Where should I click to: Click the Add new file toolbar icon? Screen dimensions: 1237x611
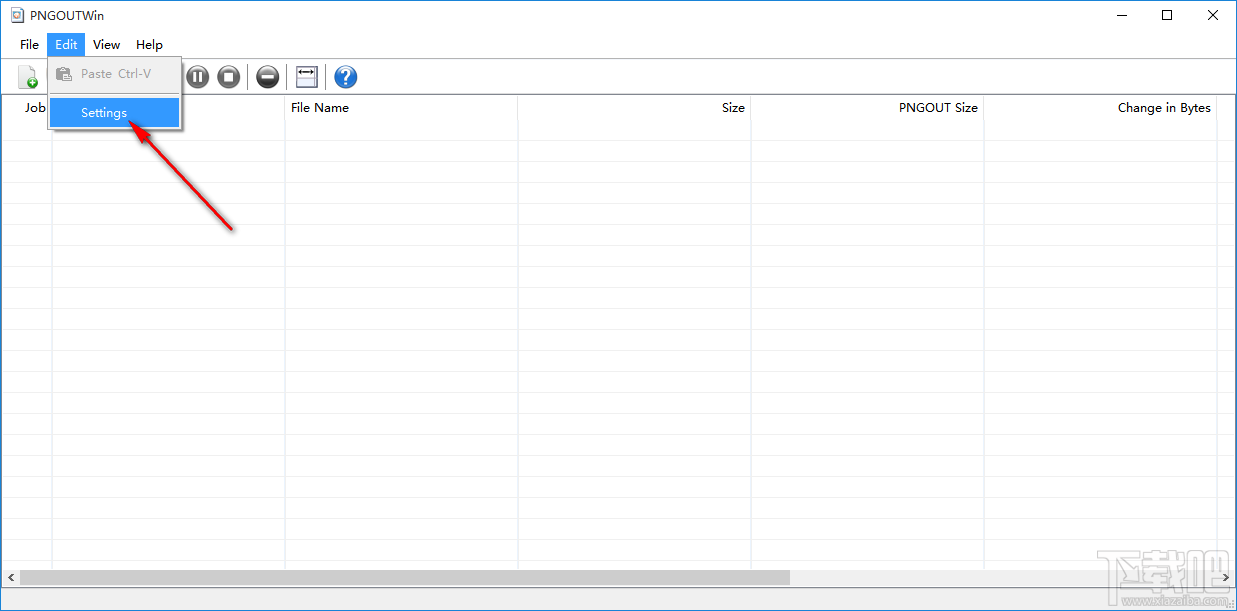[x=28, y=77]
